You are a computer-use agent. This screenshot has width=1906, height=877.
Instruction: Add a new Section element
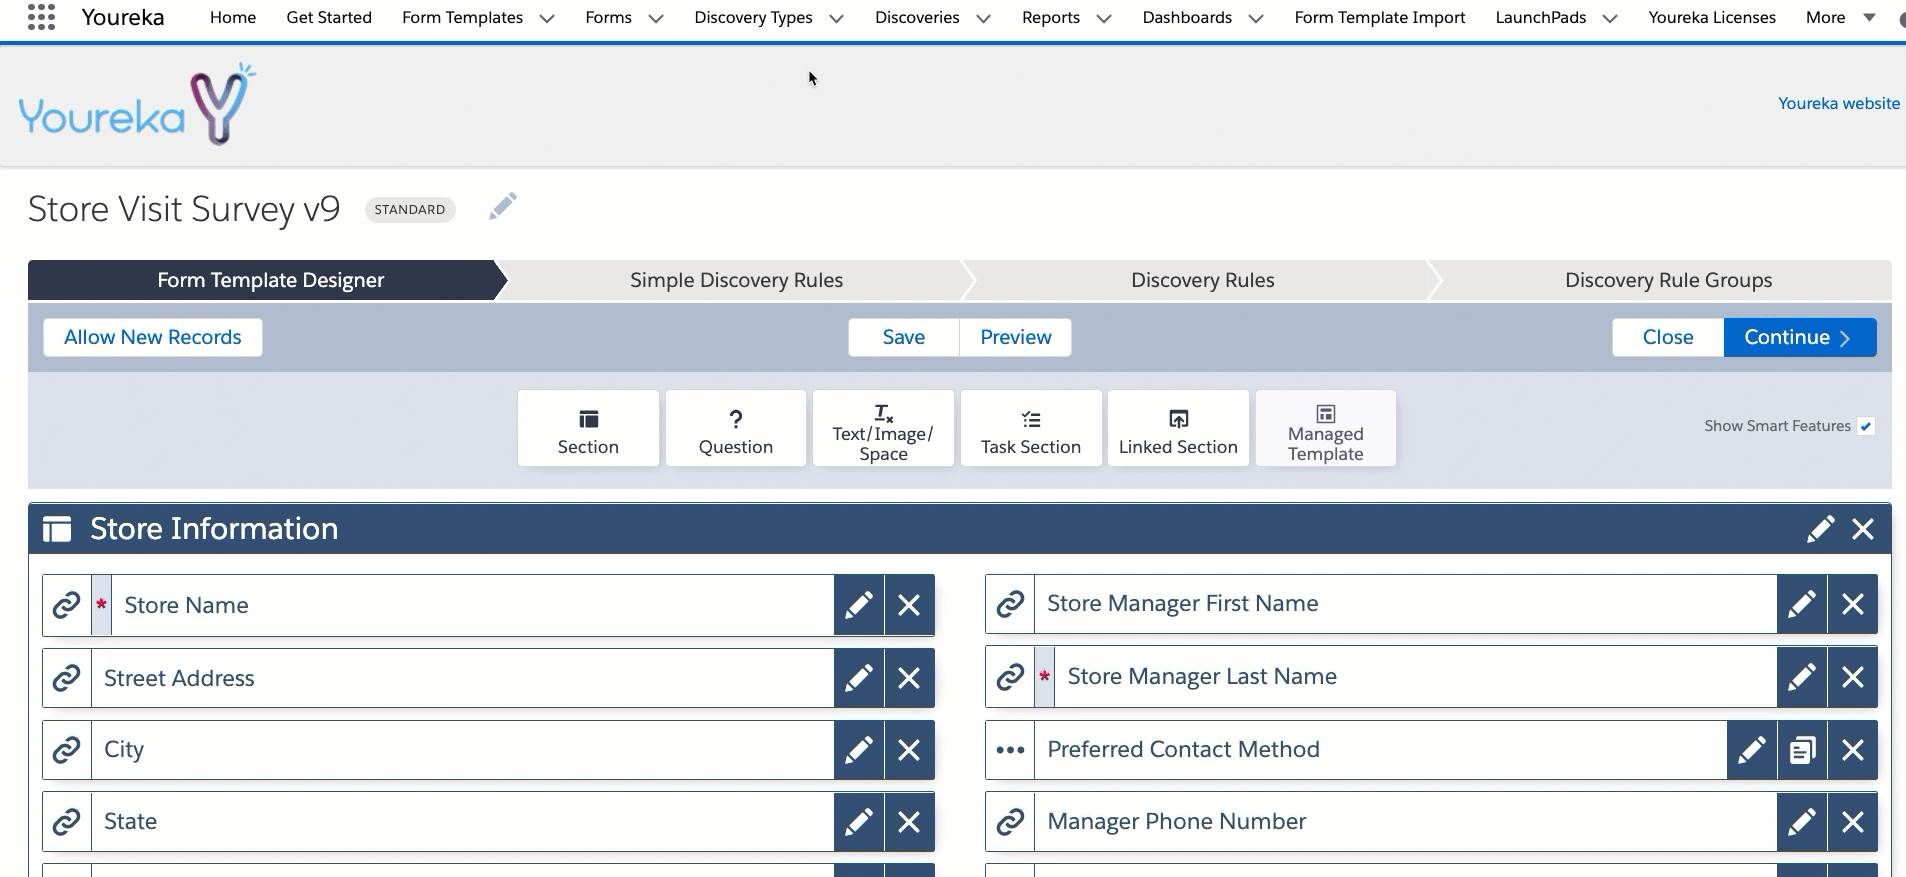pos(588,428)
